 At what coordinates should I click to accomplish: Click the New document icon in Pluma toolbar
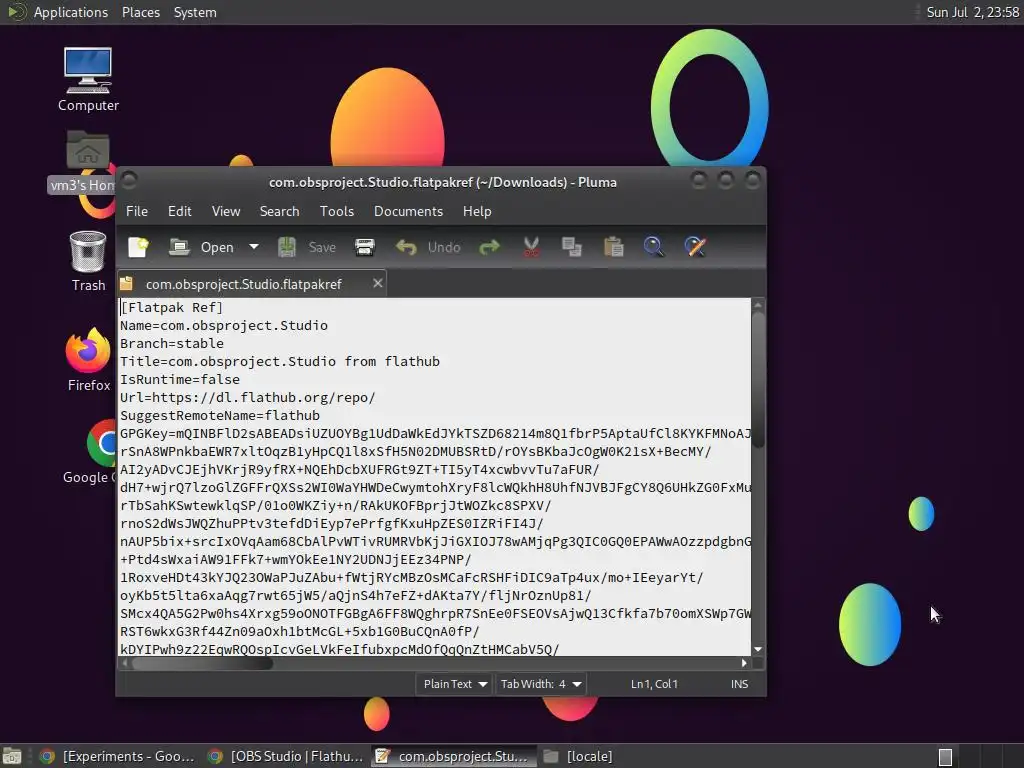click(x=138, y=248)
